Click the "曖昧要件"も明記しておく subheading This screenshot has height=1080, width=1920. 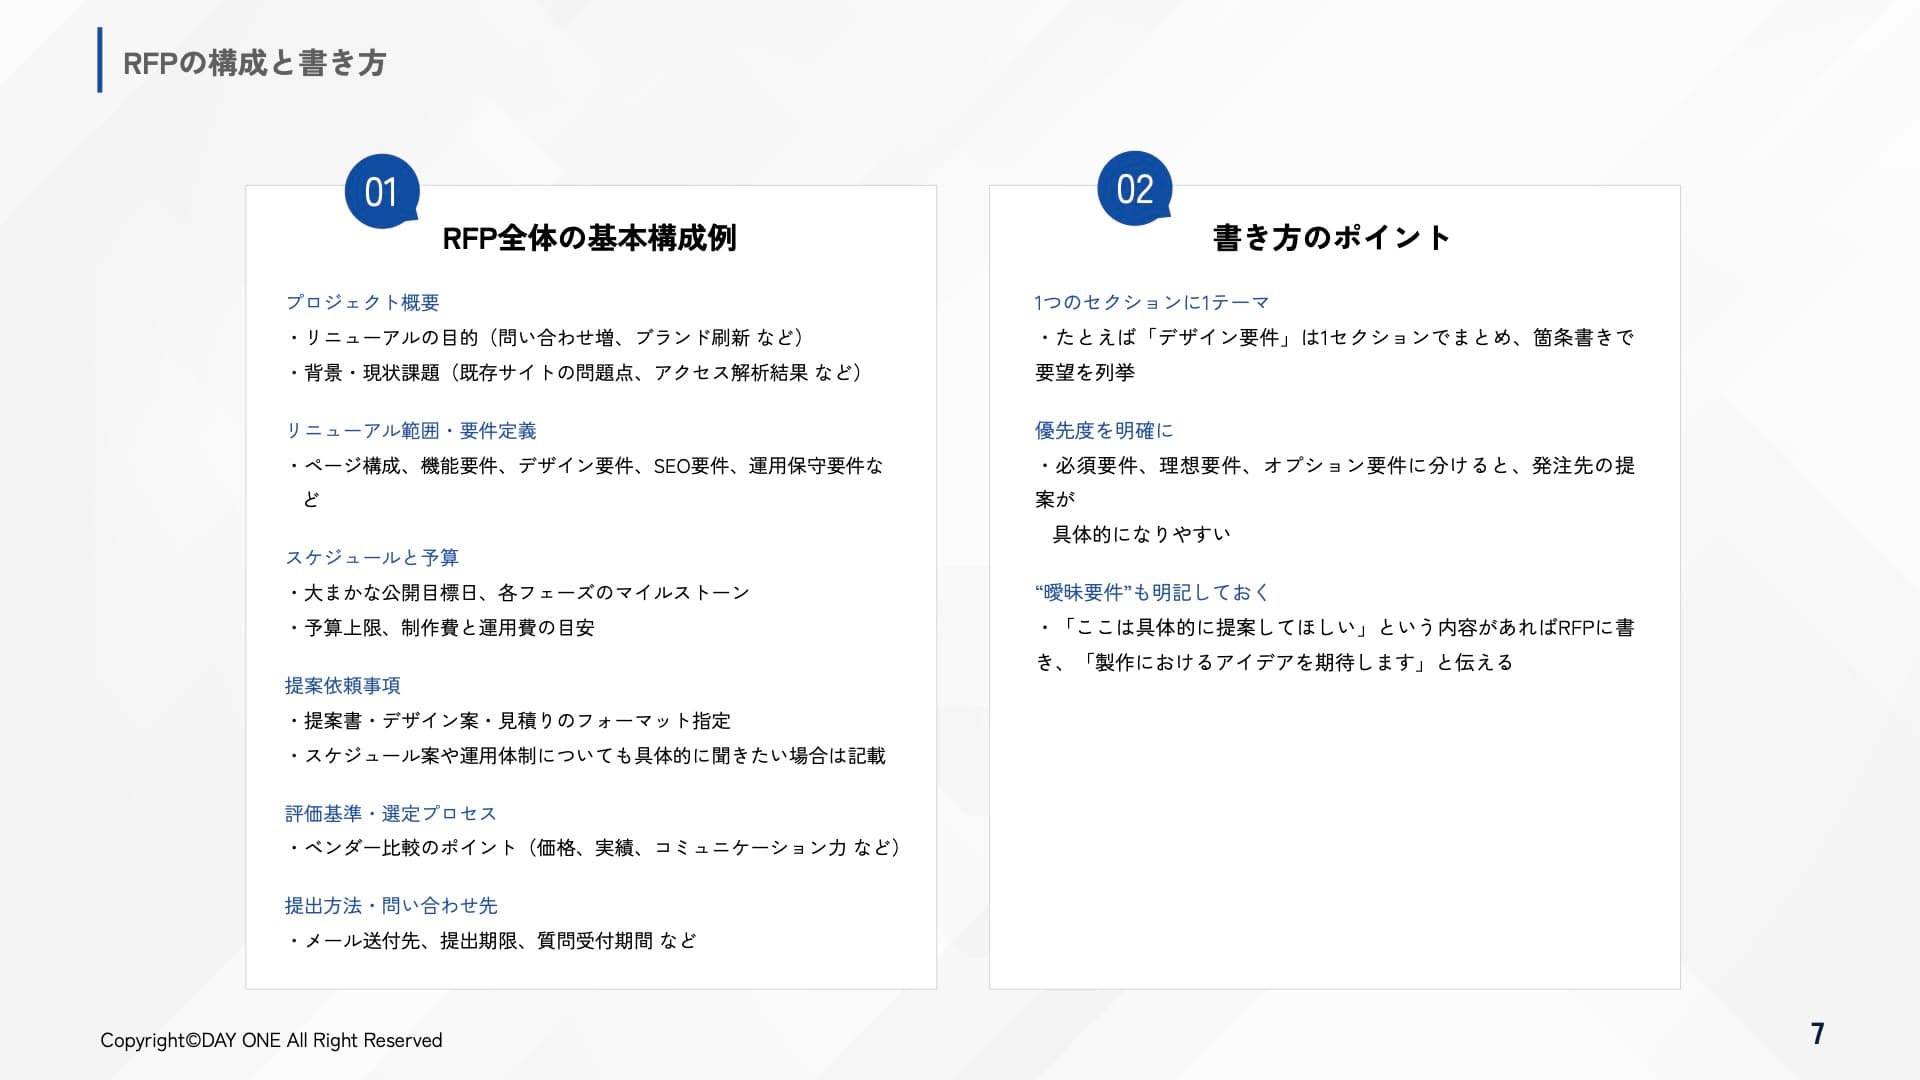click(1152, 592)
